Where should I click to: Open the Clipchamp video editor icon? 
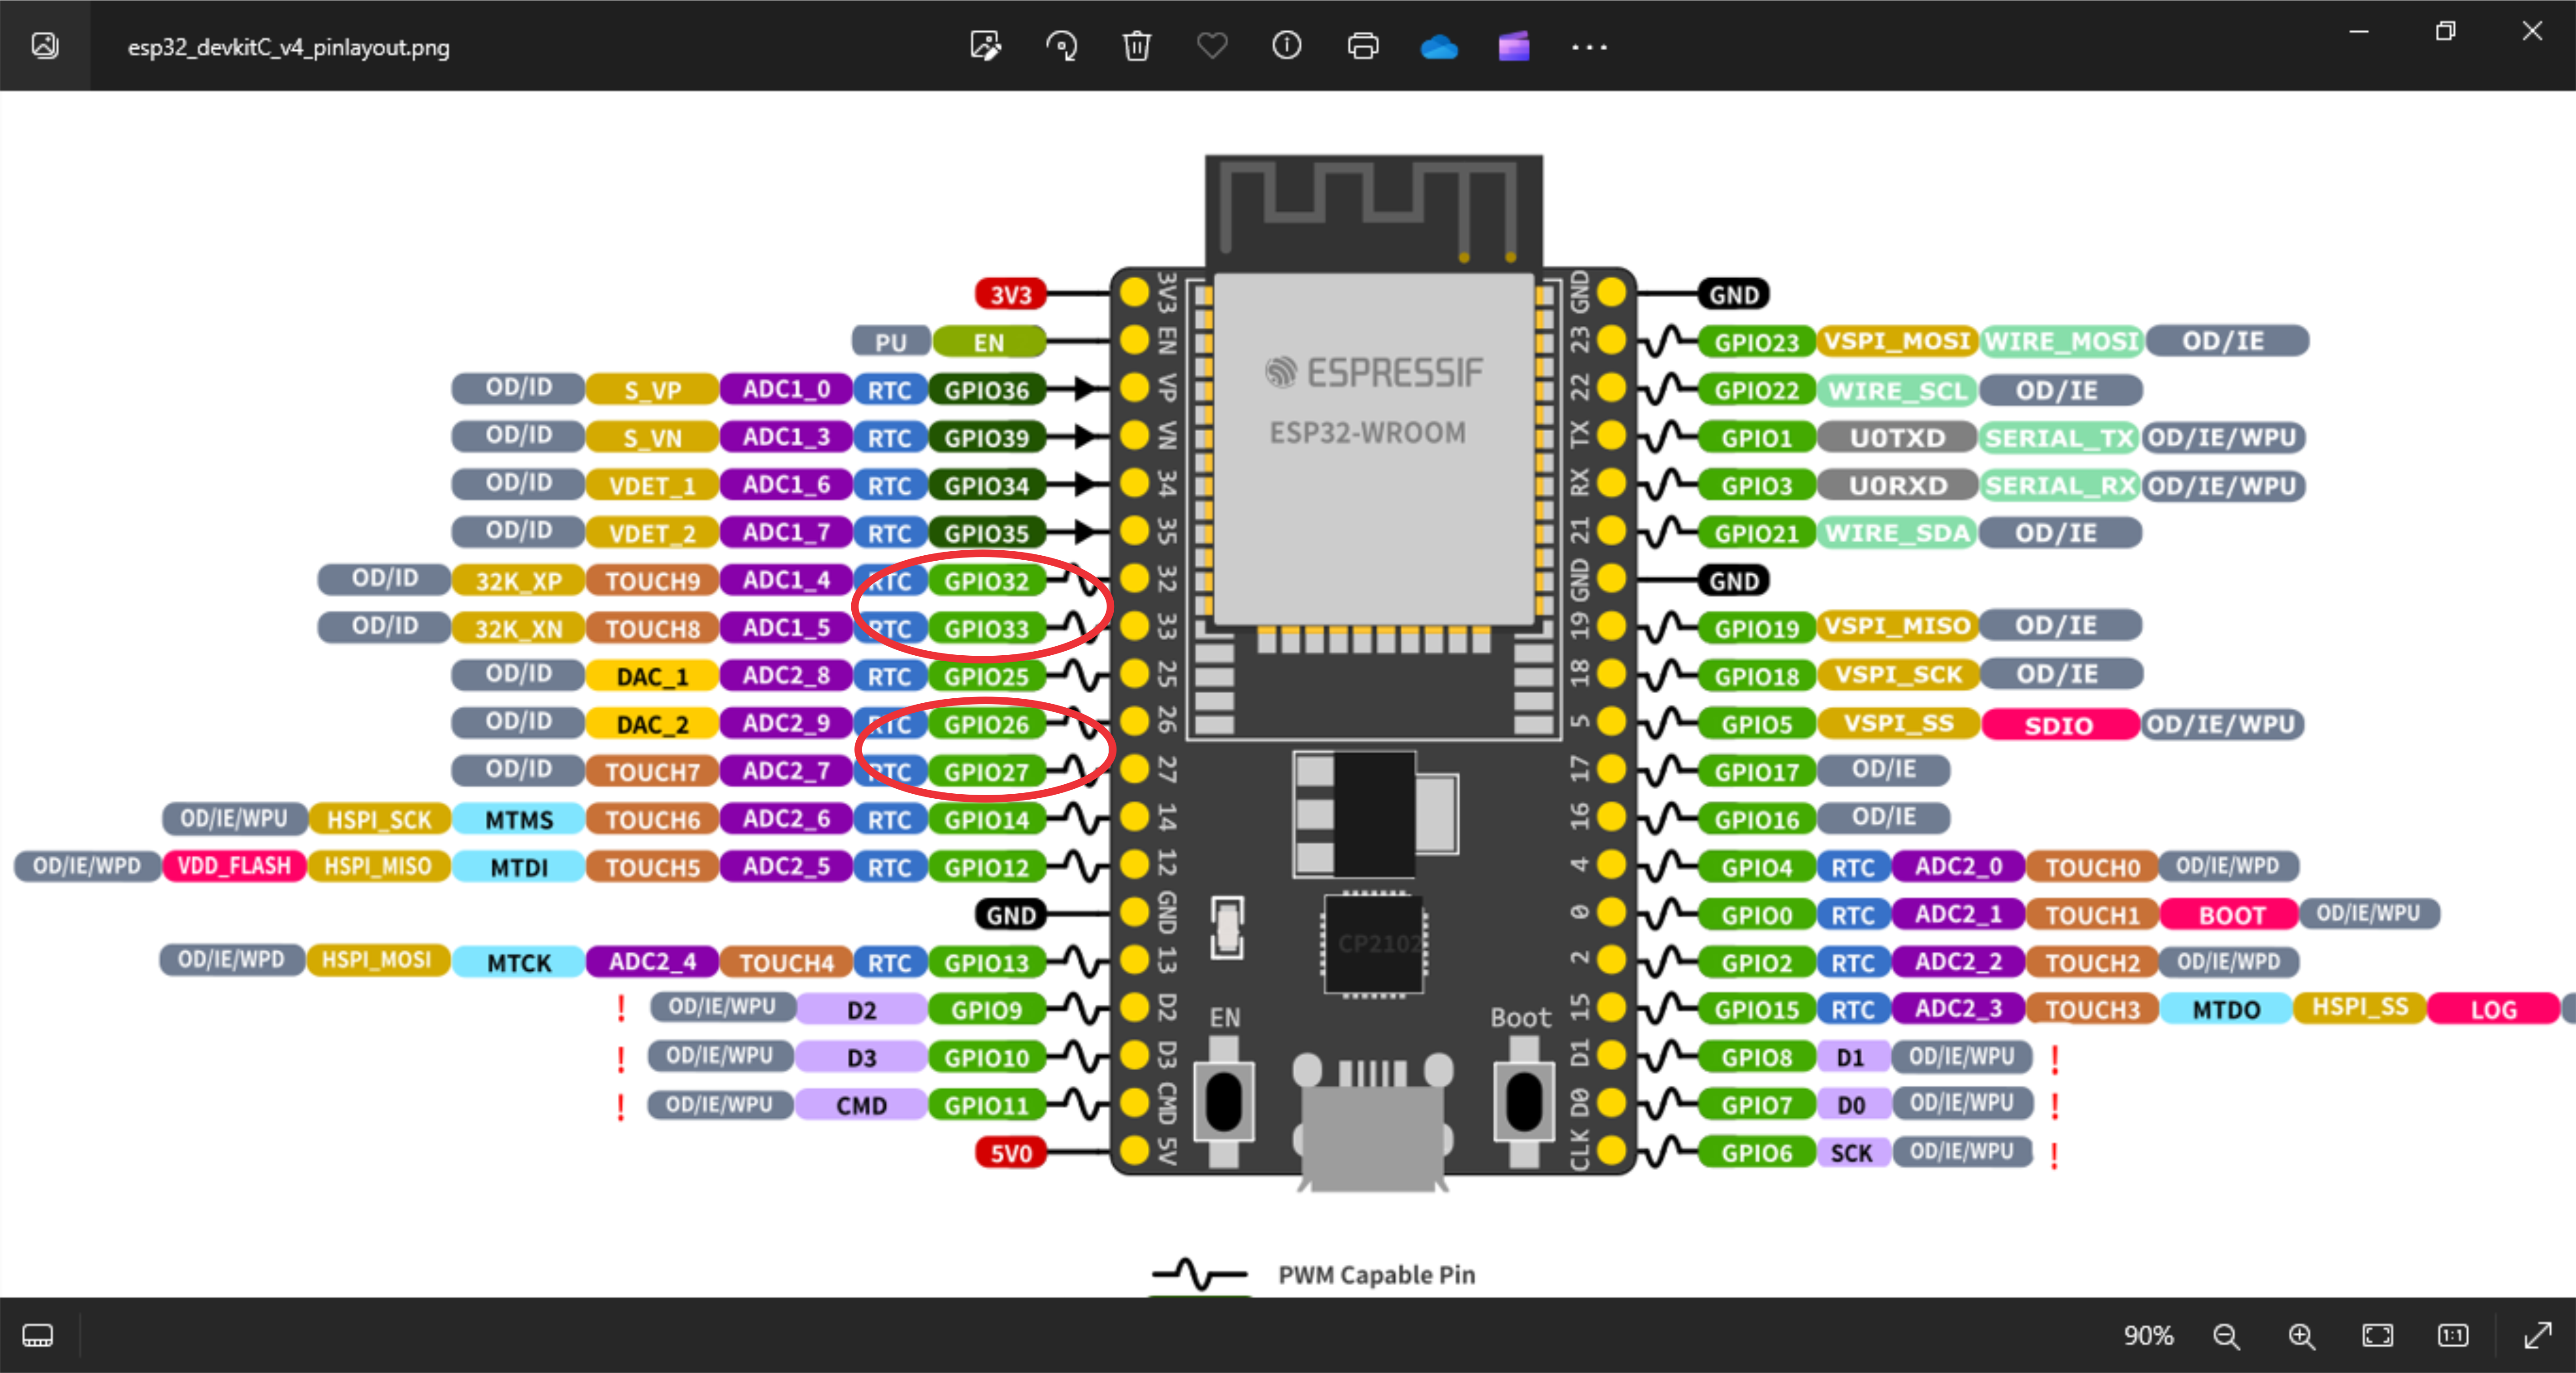1514,46
